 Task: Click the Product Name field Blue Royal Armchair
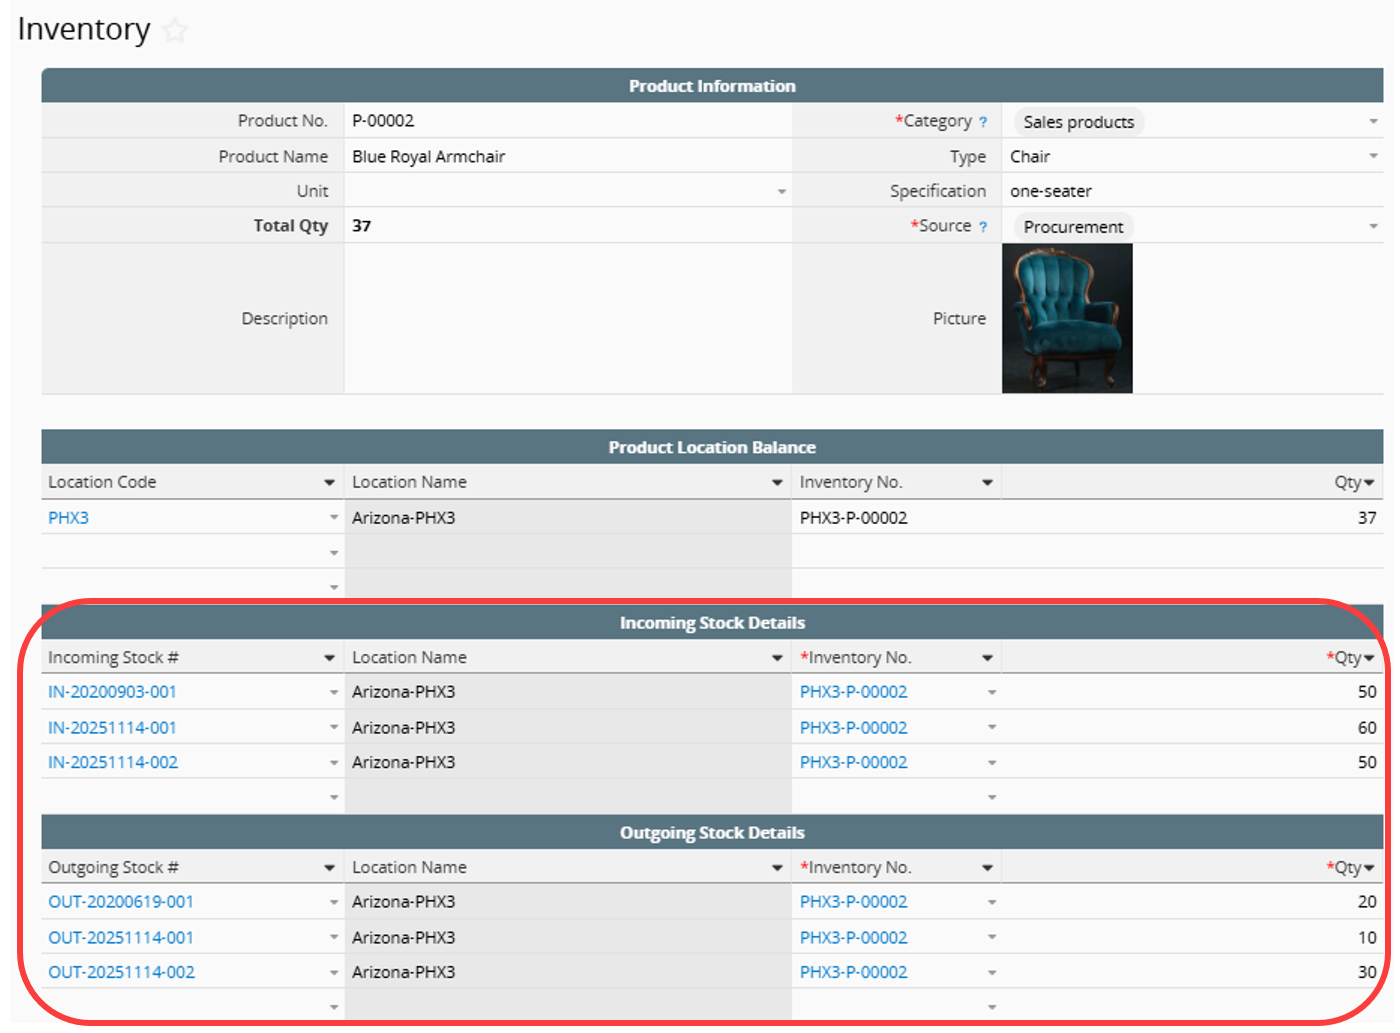point(566,157)
